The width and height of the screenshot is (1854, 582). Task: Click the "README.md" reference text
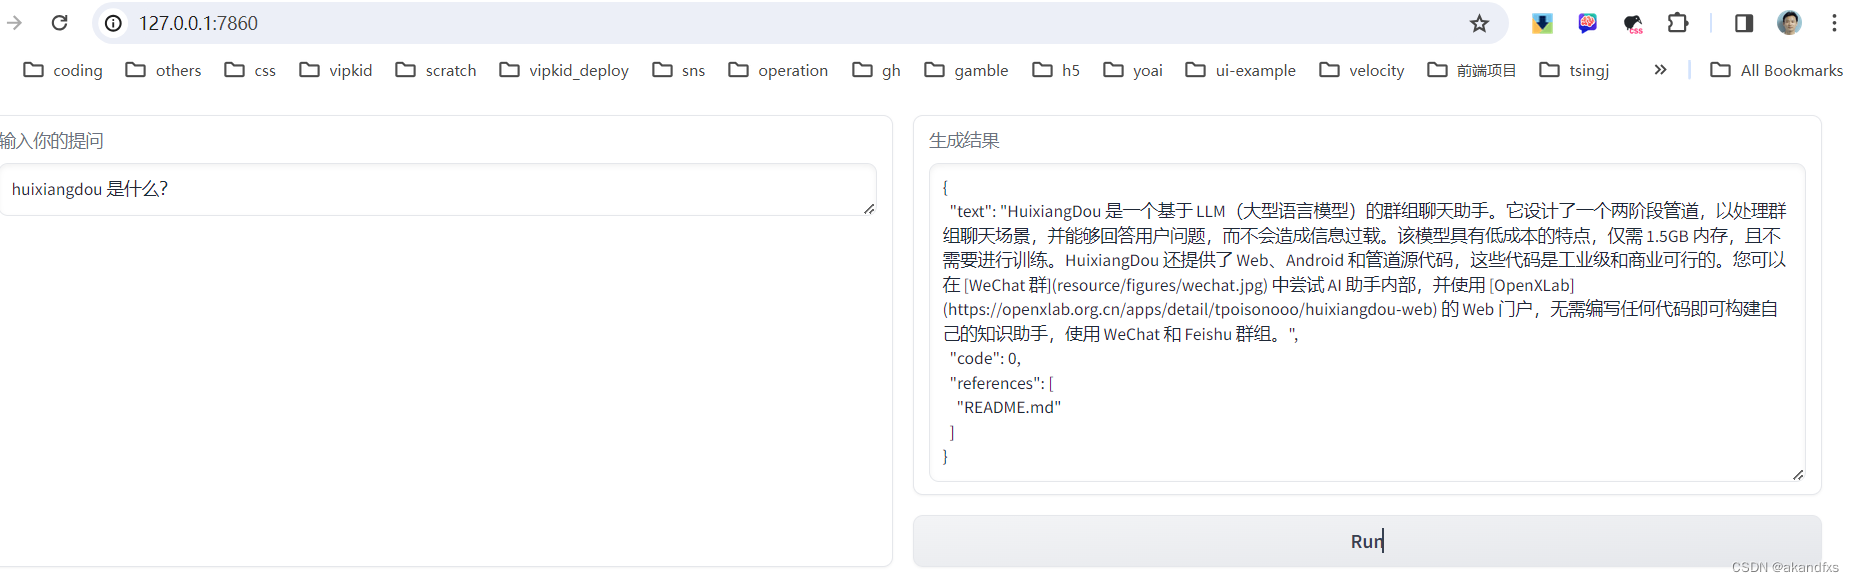tap(1008, 407)
